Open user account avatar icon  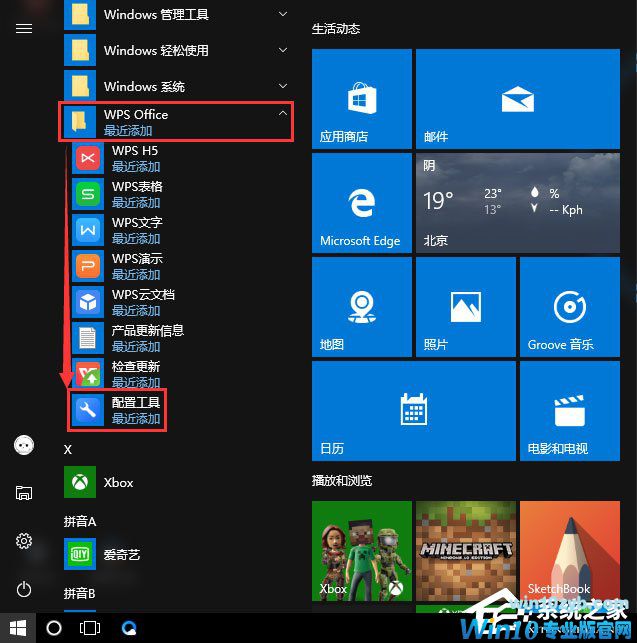click(24, 445)
